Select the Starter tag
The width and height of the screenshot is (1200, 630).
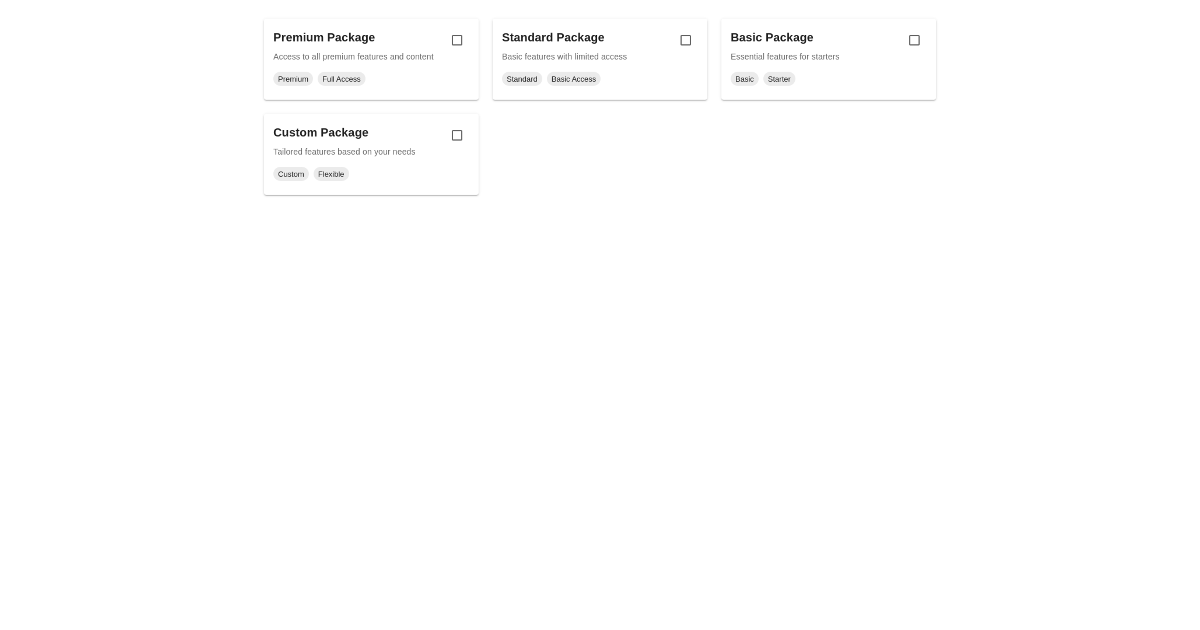click(779, 79)
